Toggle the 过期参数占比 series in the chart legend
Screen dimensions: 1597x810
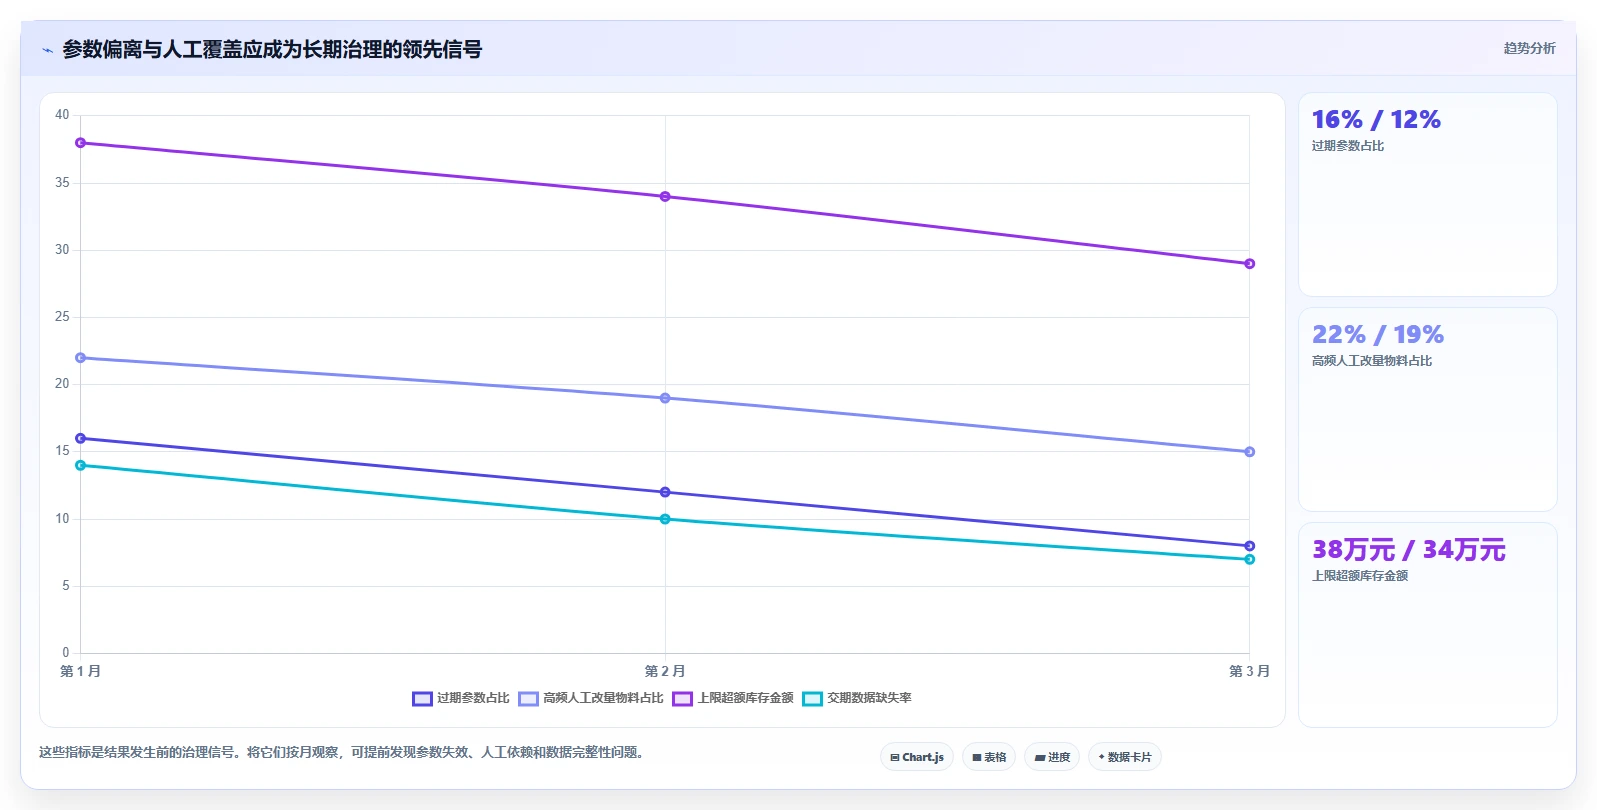pyautogui.click(x=461, y=698)
